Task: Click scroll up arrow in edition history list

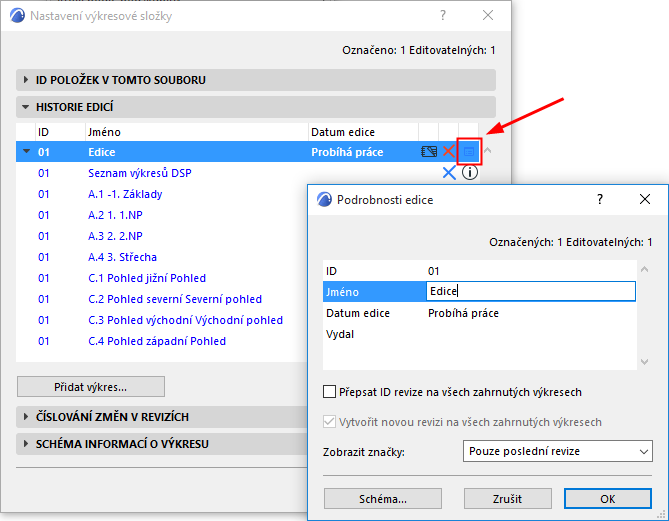Action: 488,151
